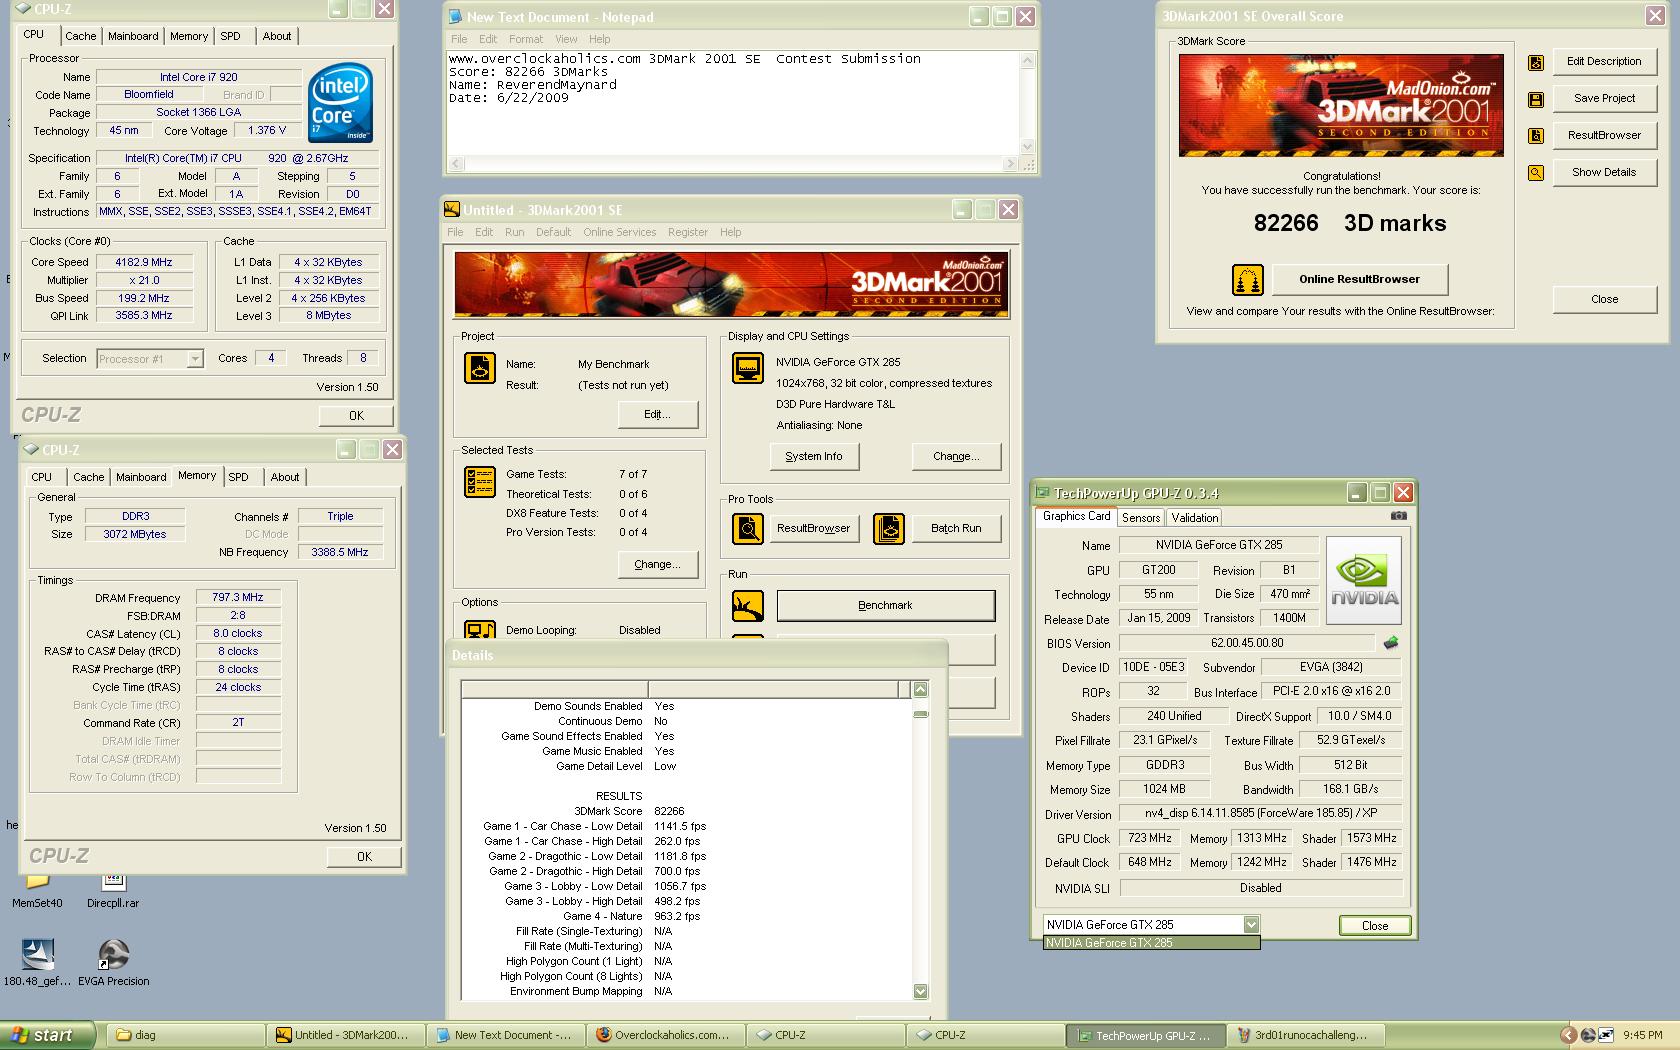Open the Mainboard tab in top CPU-Z
Screen dimensions: 1680x1050
[133, 36]
